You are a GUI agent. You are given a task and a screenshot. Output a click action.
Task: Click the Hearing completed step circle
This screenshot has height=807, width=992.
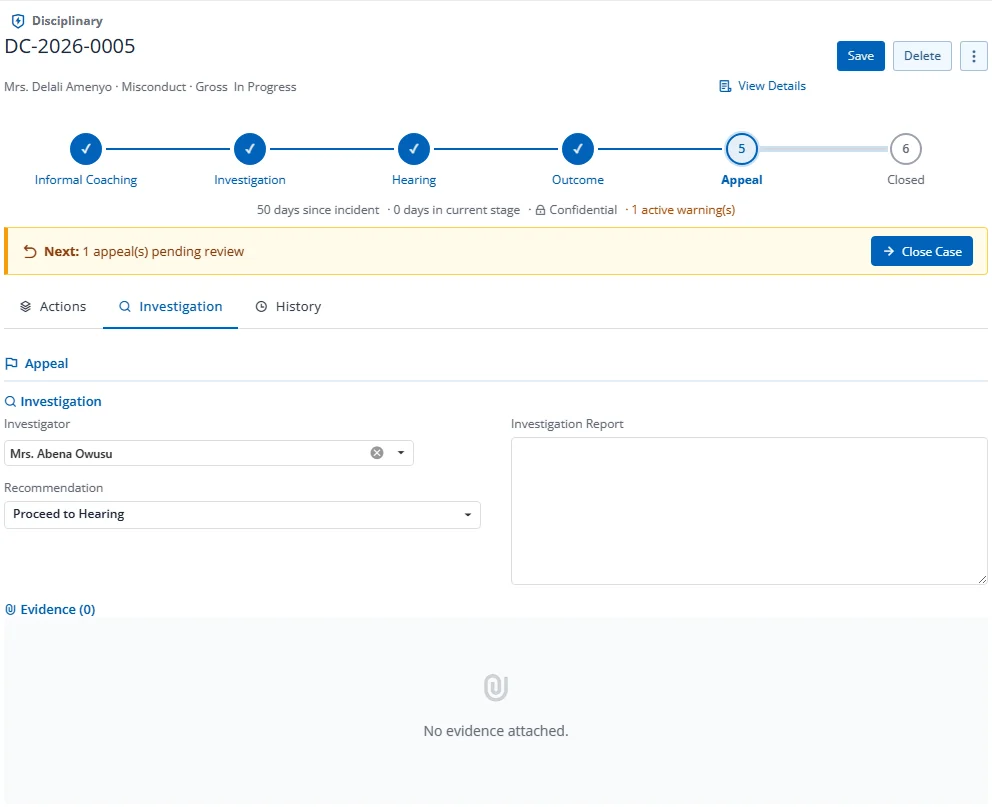(414, 149)
